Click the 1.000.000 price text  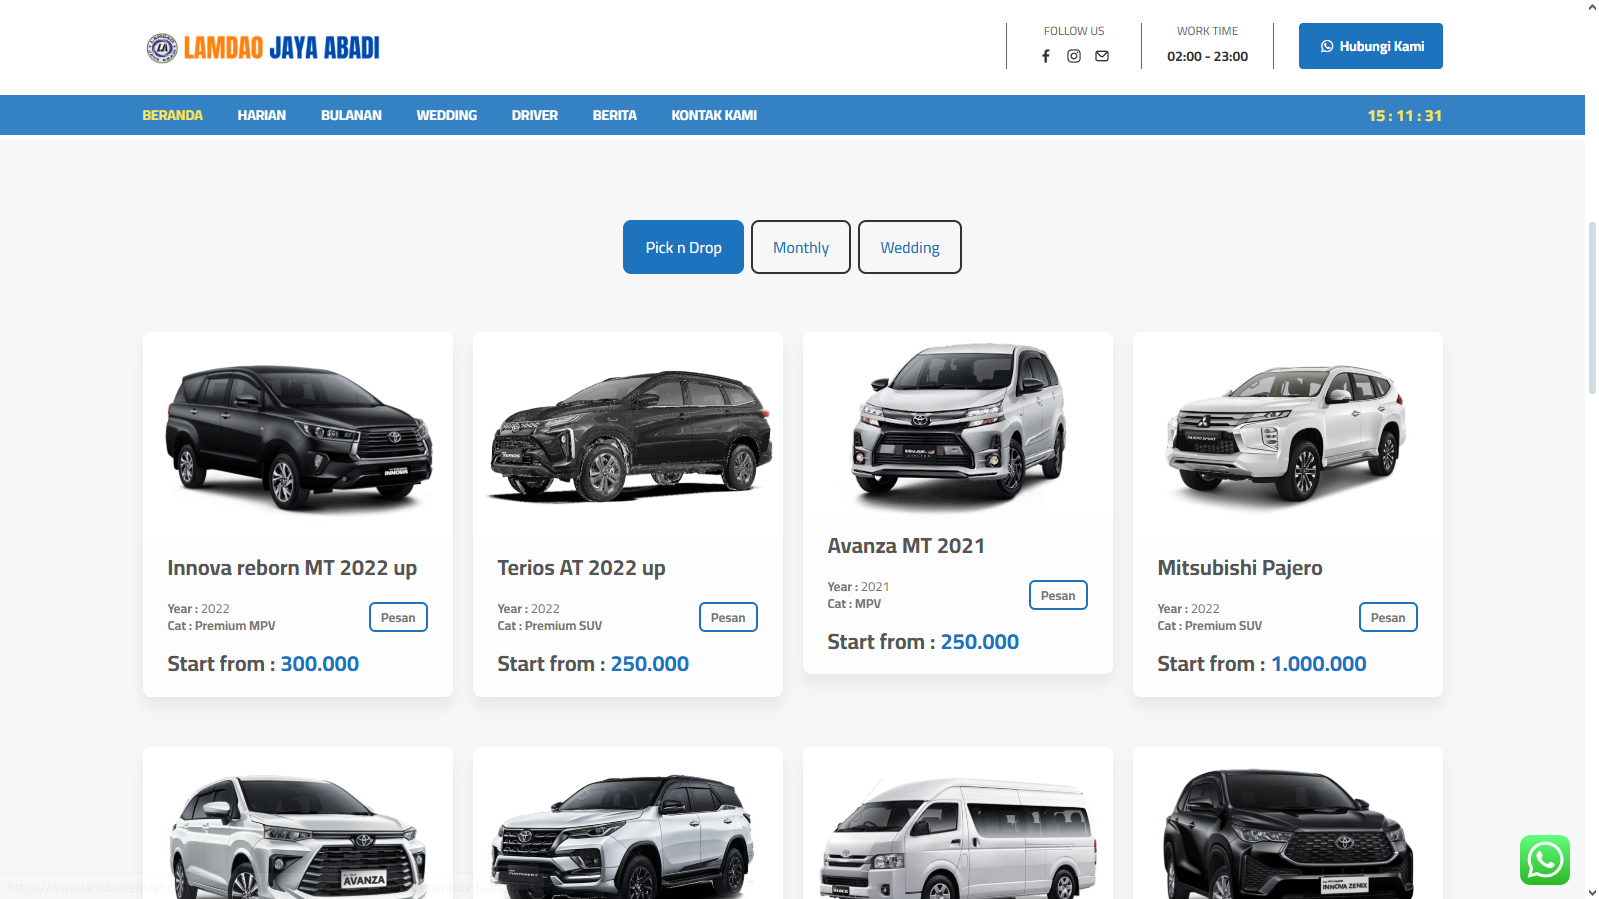[1318, 664]
